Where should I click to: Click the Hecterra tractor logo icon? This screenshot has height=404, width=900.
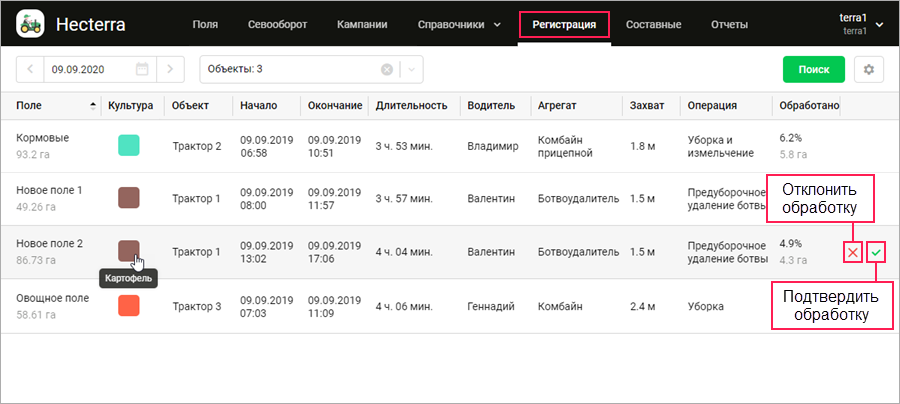coord(29,25)
